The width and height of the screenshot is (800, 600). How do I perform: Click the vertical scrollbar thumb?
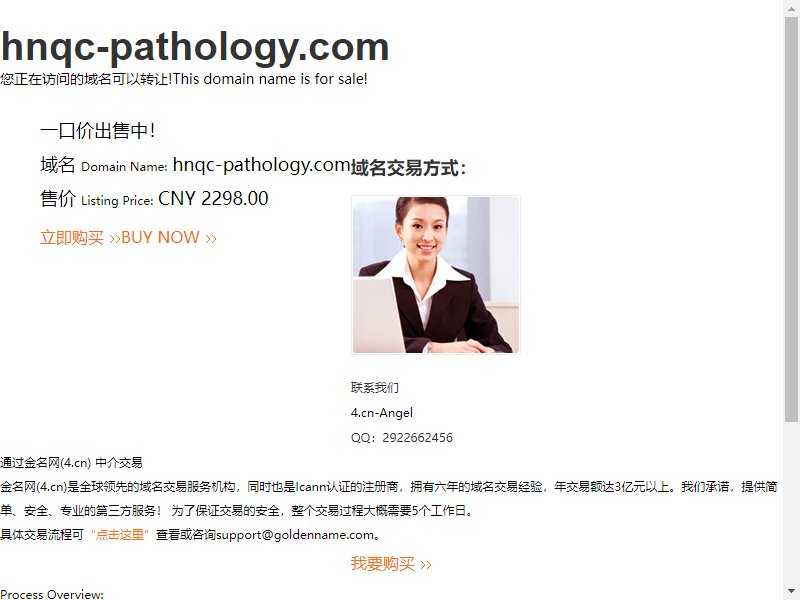[791, 218]
